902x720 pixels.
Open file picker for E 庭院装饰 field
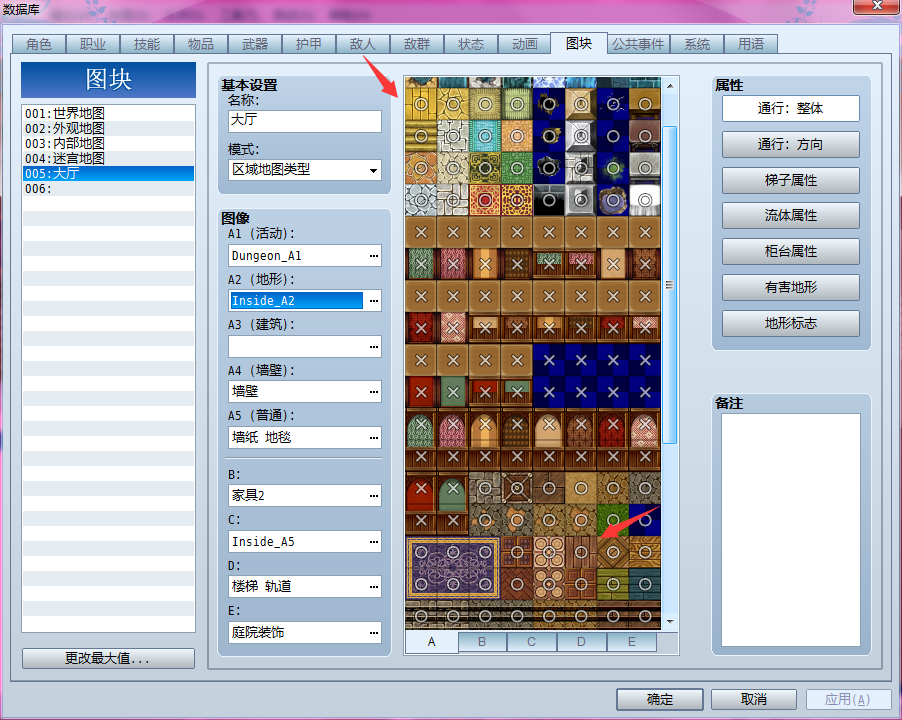click(374, 633)
